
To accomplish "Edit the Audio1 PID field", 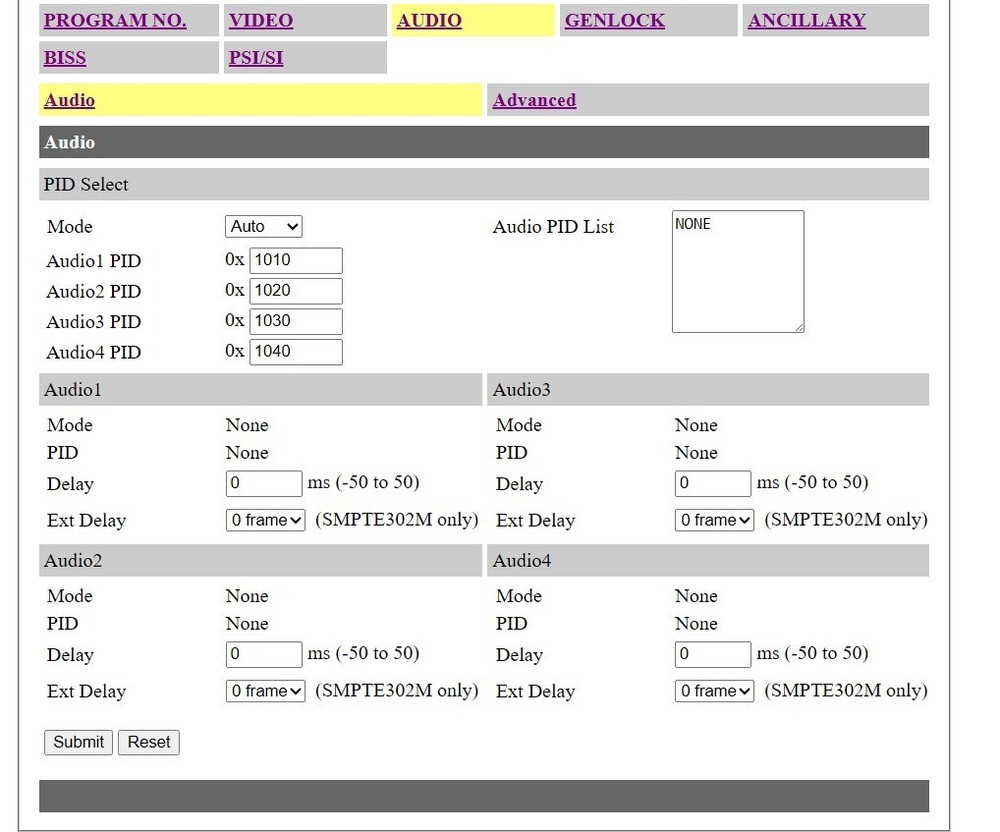I will coord(296,260).
